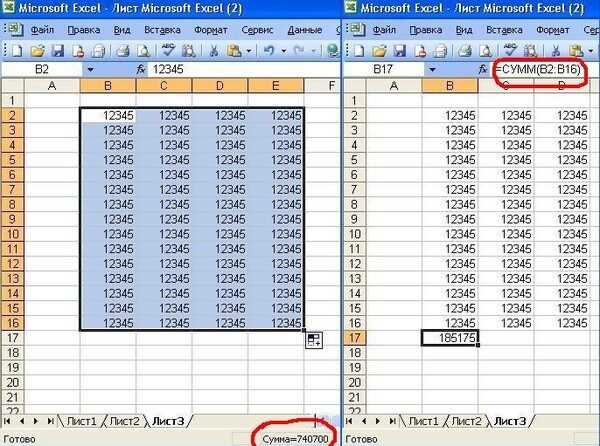Viewport: 600px width, 446px height.
Task: Switch to Лист2 tab in right window
Action: click(x=466, y=421)
